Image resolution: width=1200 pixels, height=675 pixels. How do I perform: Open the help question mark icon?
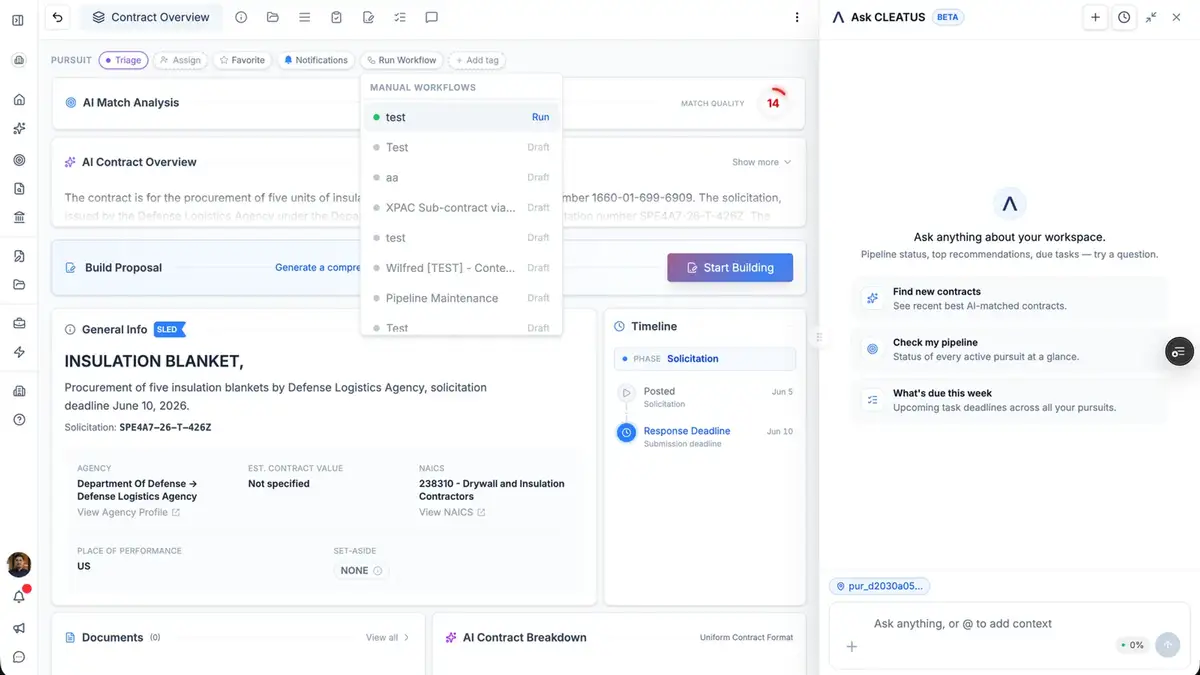[19, 420]
